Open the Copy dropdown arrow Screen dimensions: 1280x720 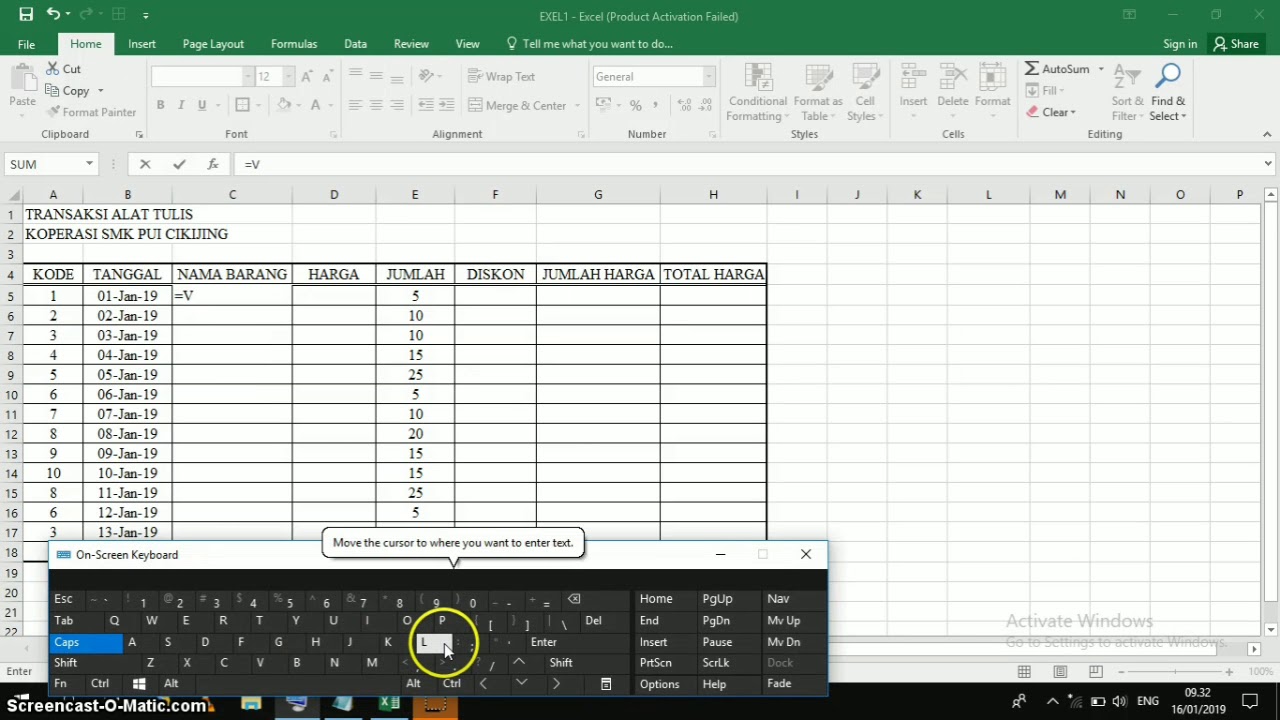100,91
